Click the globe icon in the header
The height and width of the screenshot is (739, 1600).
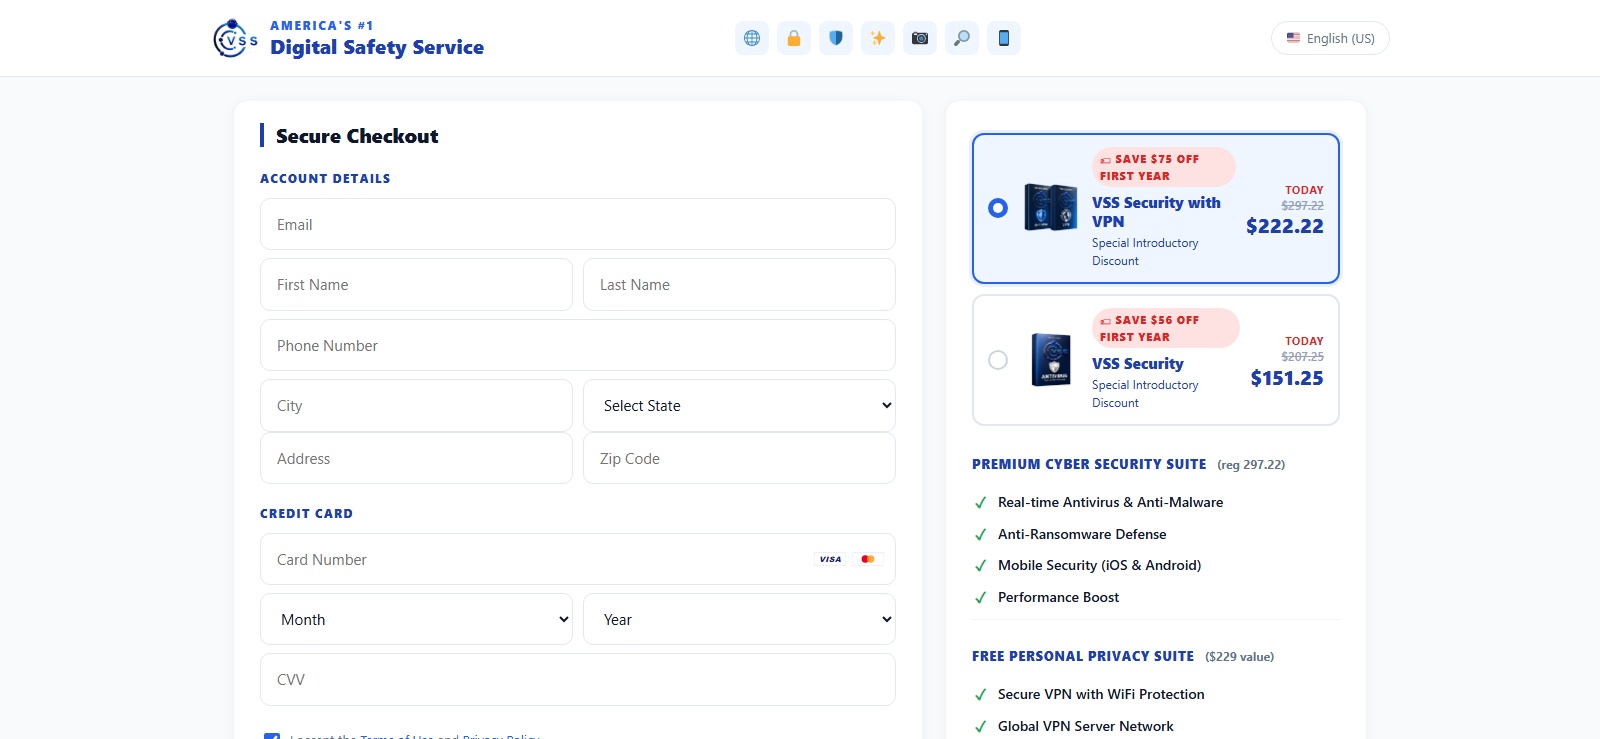752,38
